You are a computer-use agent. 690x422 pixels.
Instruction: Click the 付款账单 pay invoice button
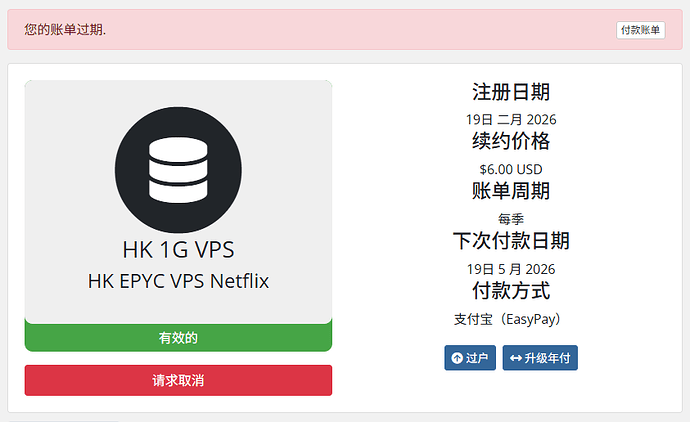pos(640,30)
